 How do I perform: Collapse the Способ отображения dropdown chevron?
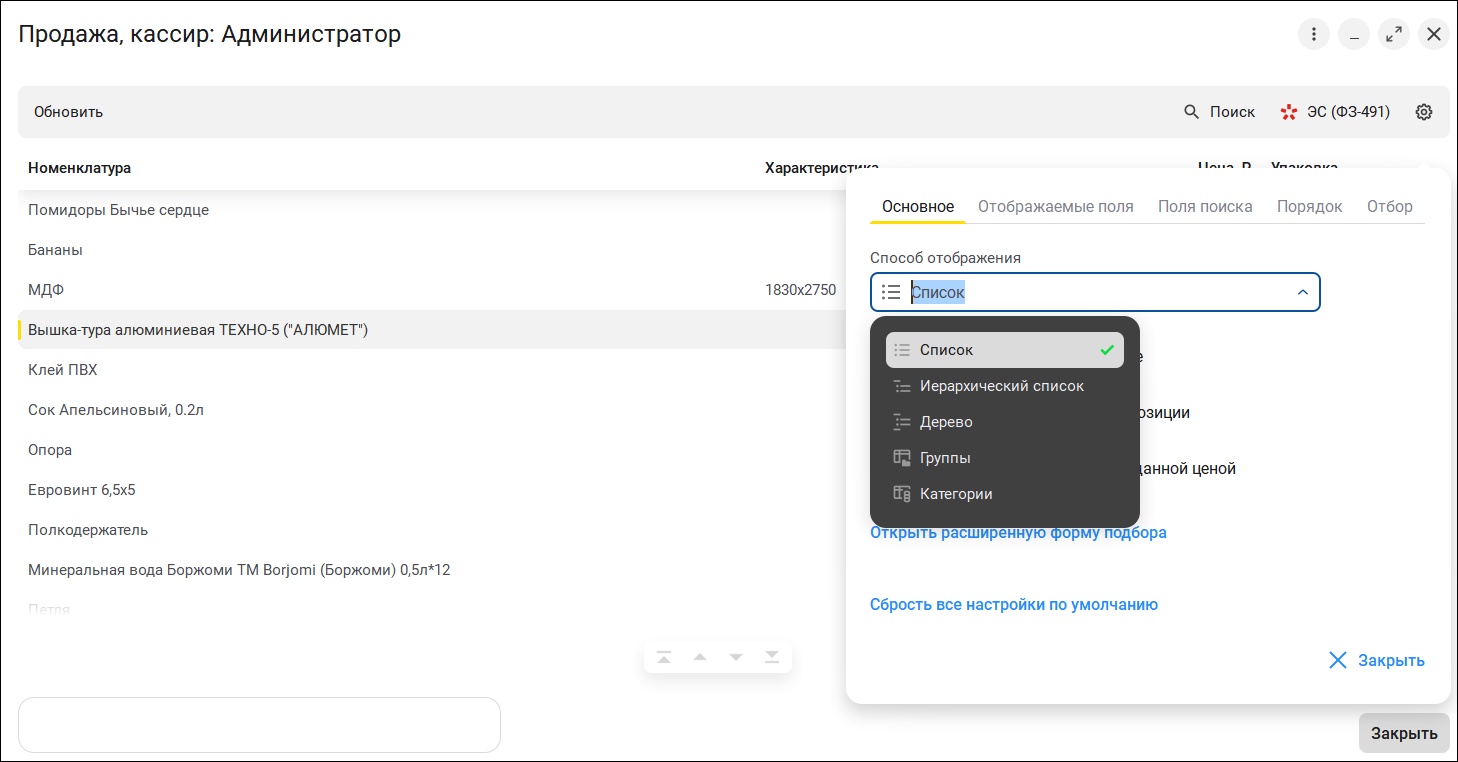coord(1302,292)
